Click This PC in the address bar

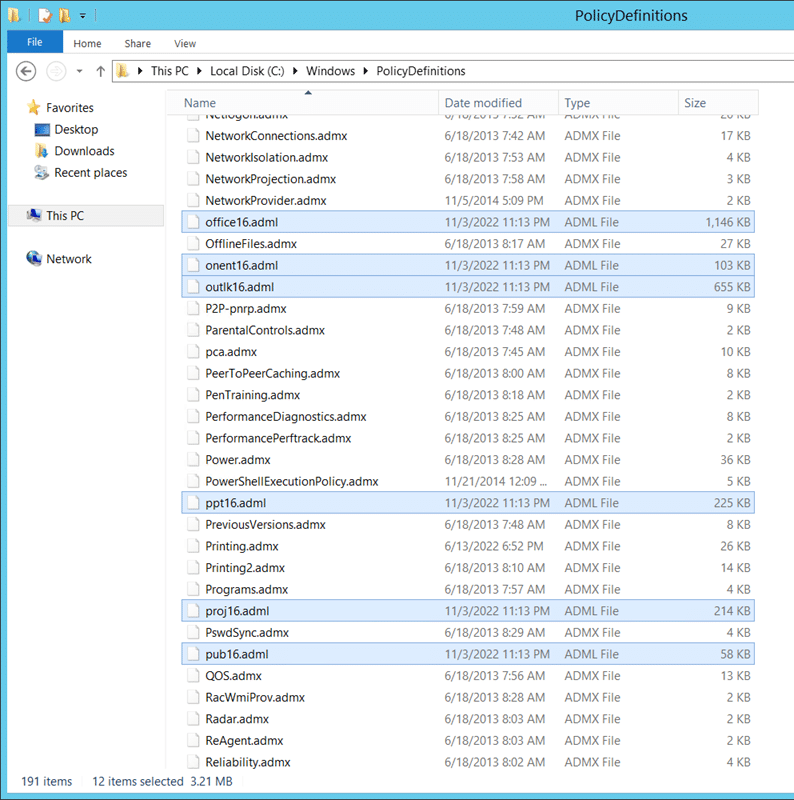coord(169,71)
